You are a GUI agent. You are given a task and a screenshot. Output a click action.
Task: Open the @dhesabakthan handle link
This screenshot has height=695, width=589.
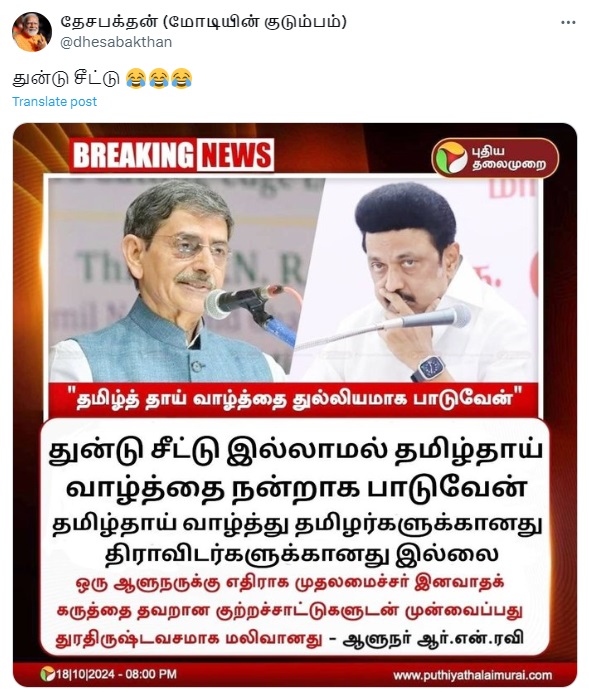[x=116, y=42]
